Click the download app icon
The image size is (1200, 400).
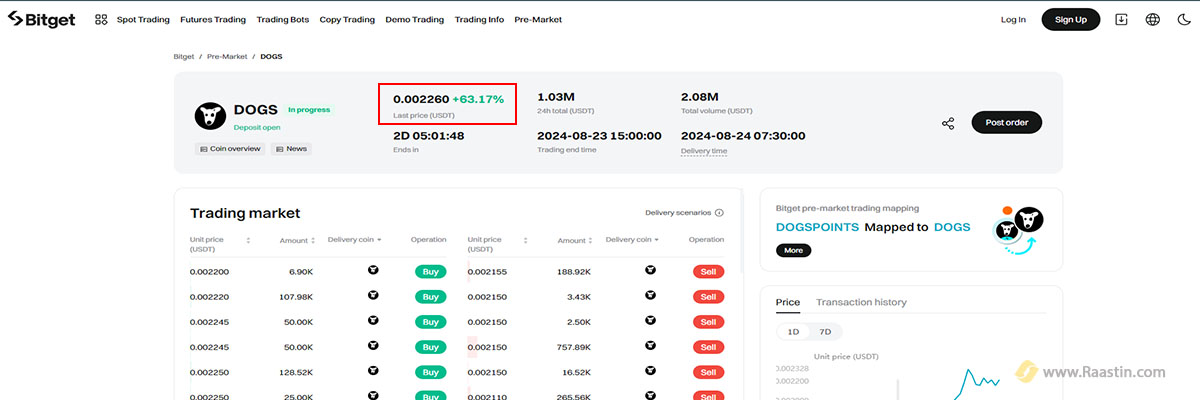1121,19
